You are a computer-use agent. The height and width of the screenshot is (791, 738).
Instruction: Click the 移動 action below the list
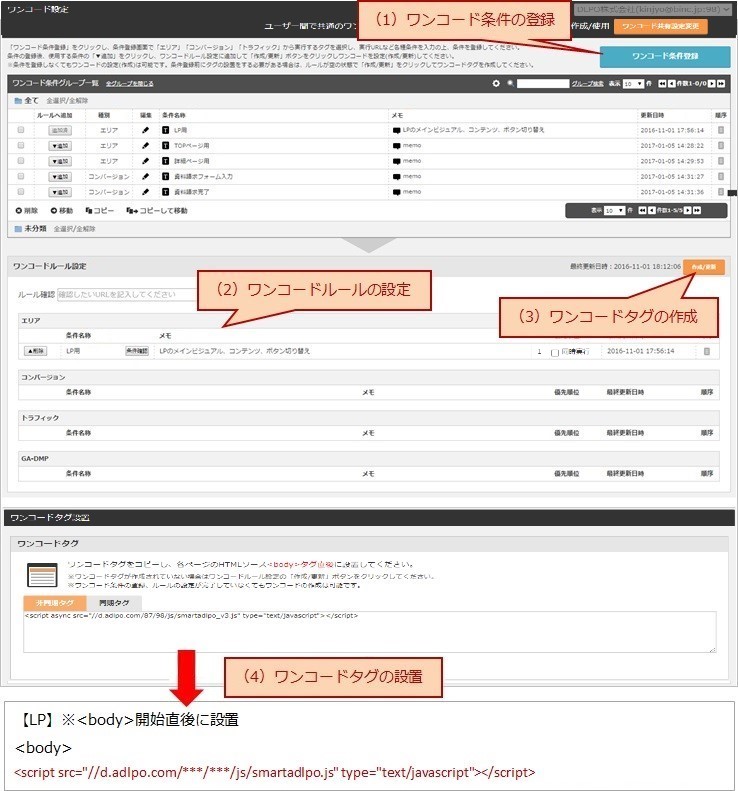coord(62,210)
